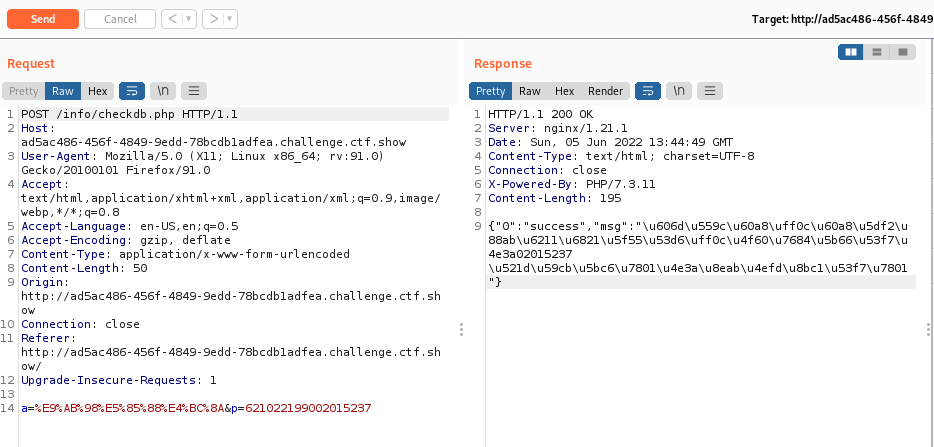
Task: Click the Content-Length: 50 header
Action: coord(84,268)
